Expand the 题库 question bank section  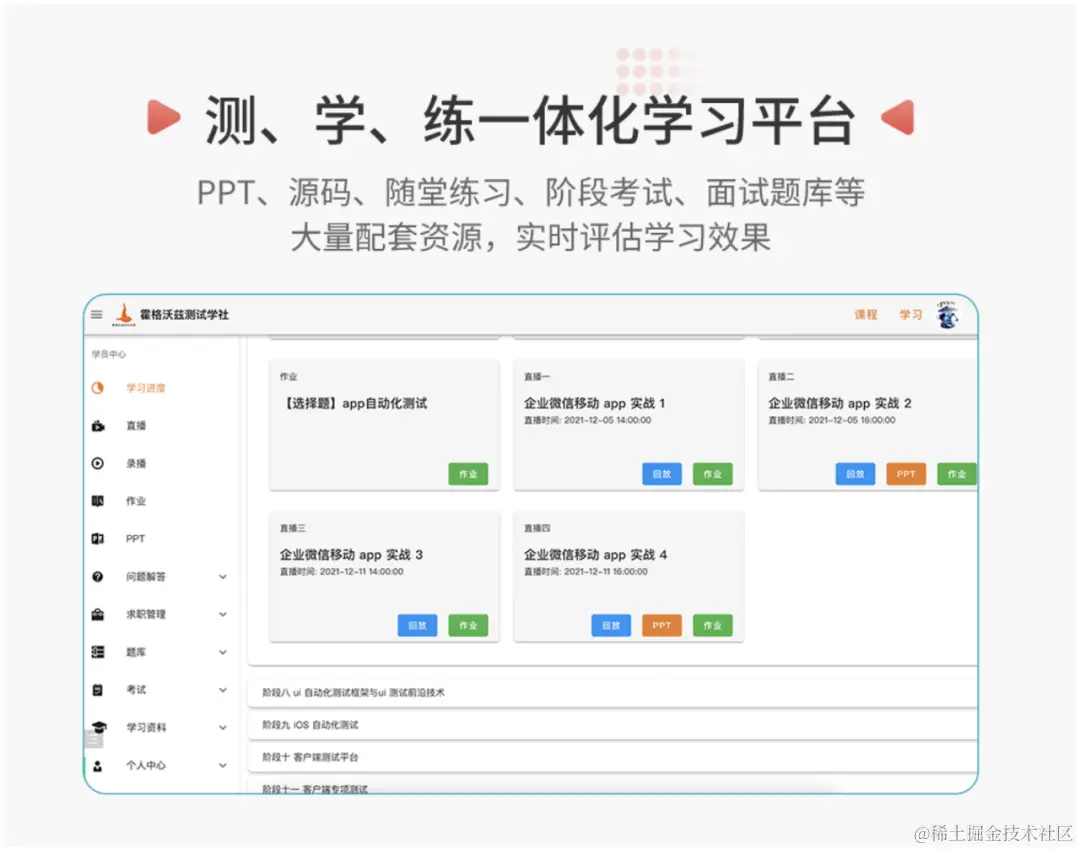tap(222, 652)
